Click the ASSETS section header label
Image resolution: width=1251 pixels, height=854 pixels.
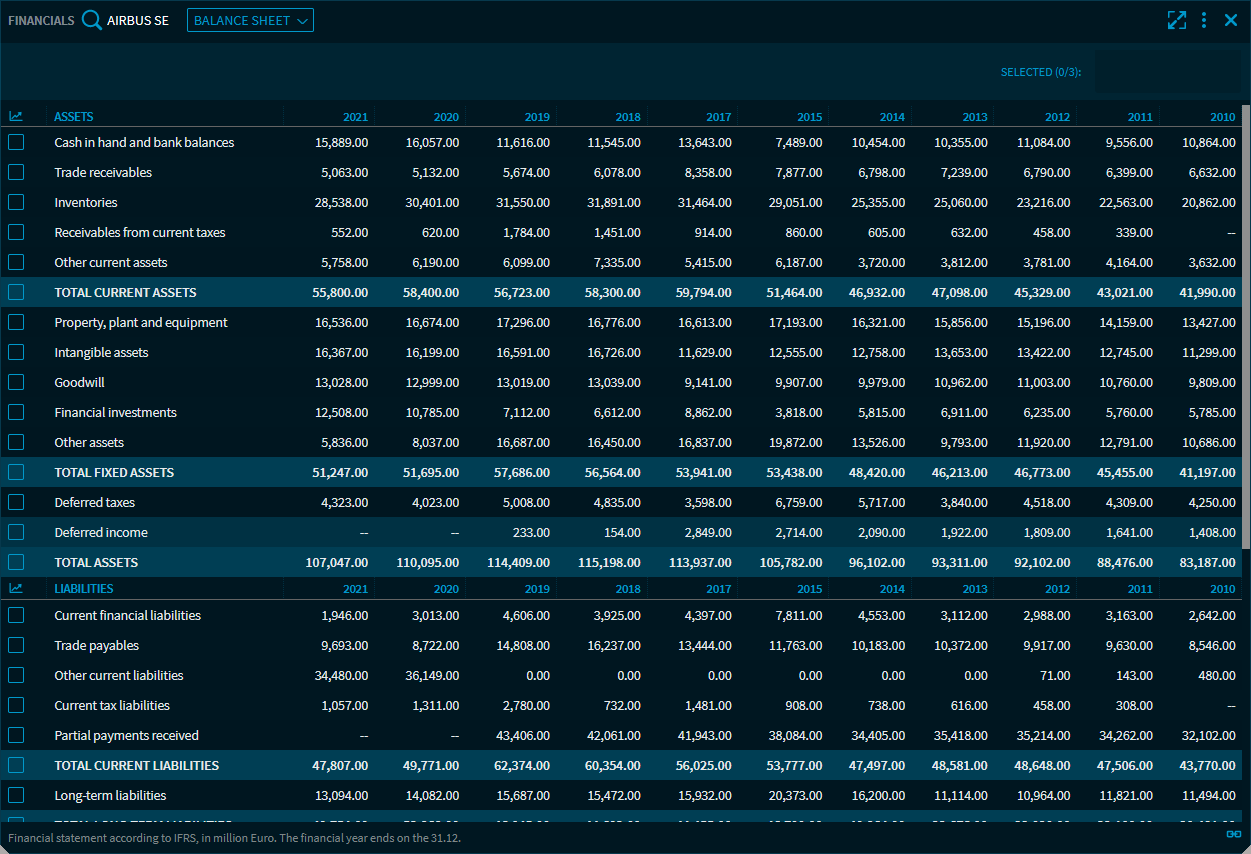(74, 117)
